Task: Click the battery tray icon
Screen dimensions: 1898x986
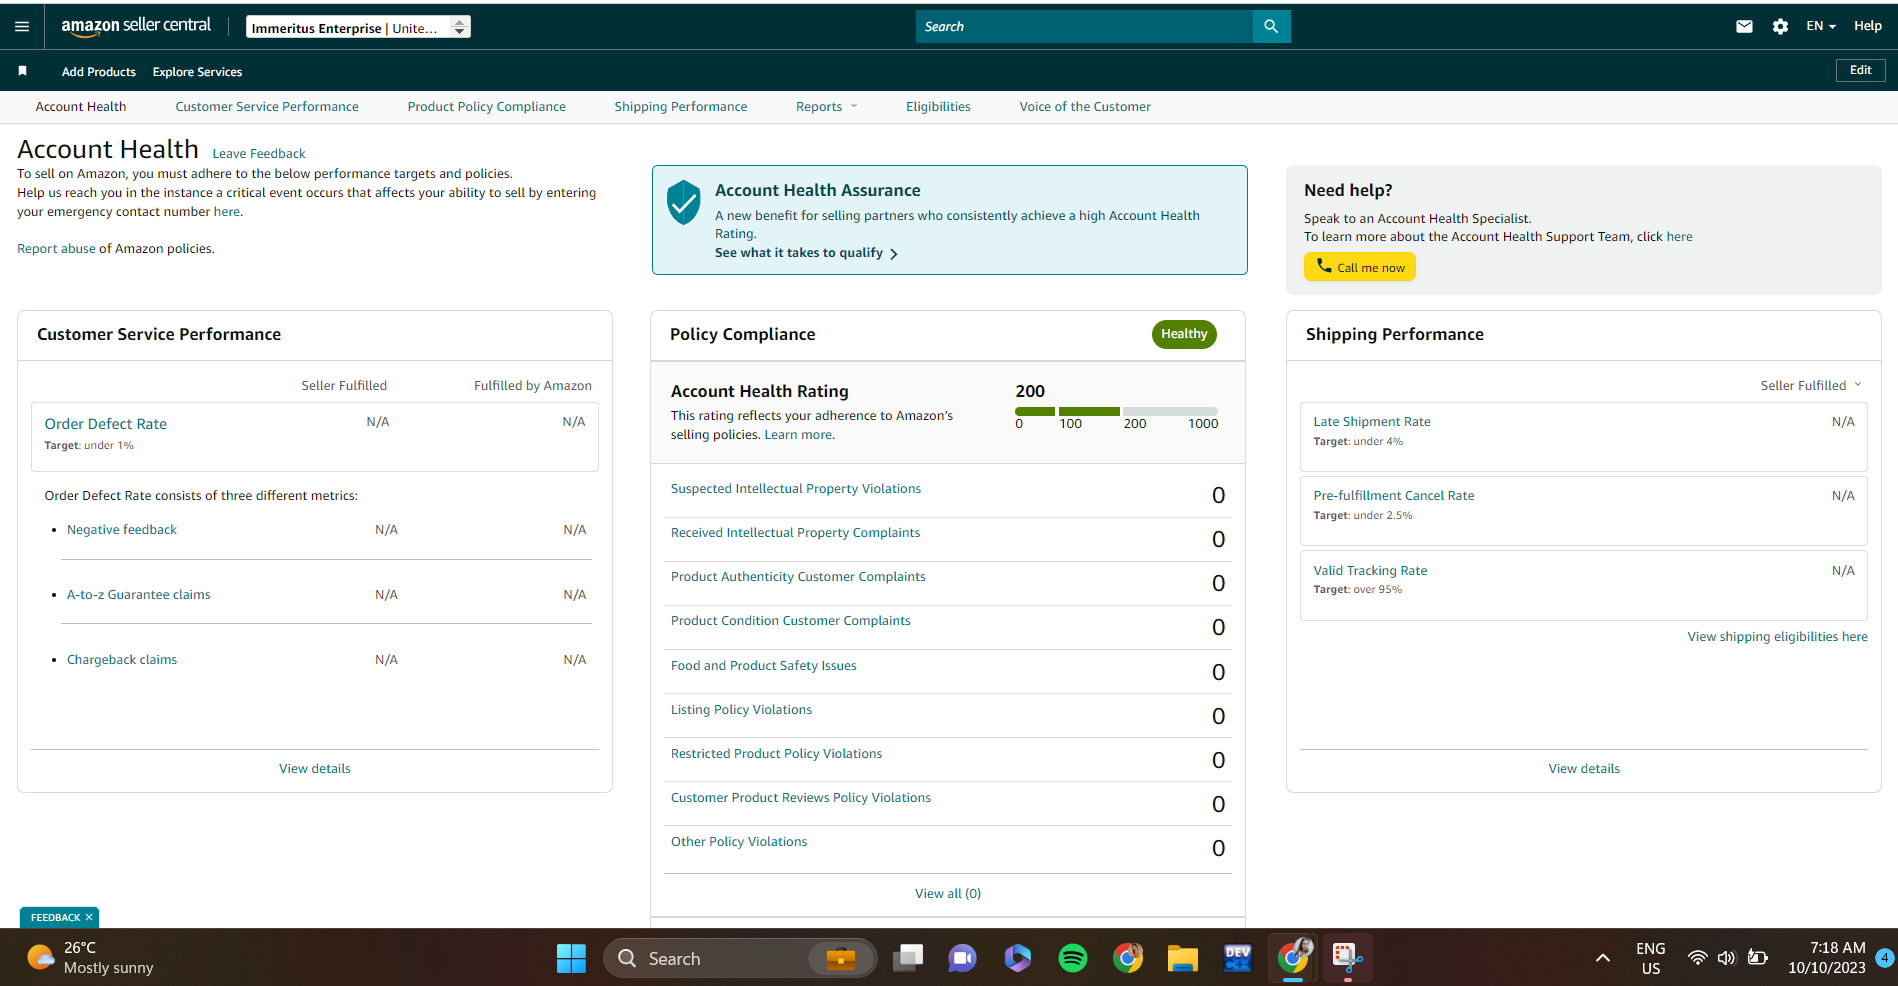Action: (x=1757, y=958)
